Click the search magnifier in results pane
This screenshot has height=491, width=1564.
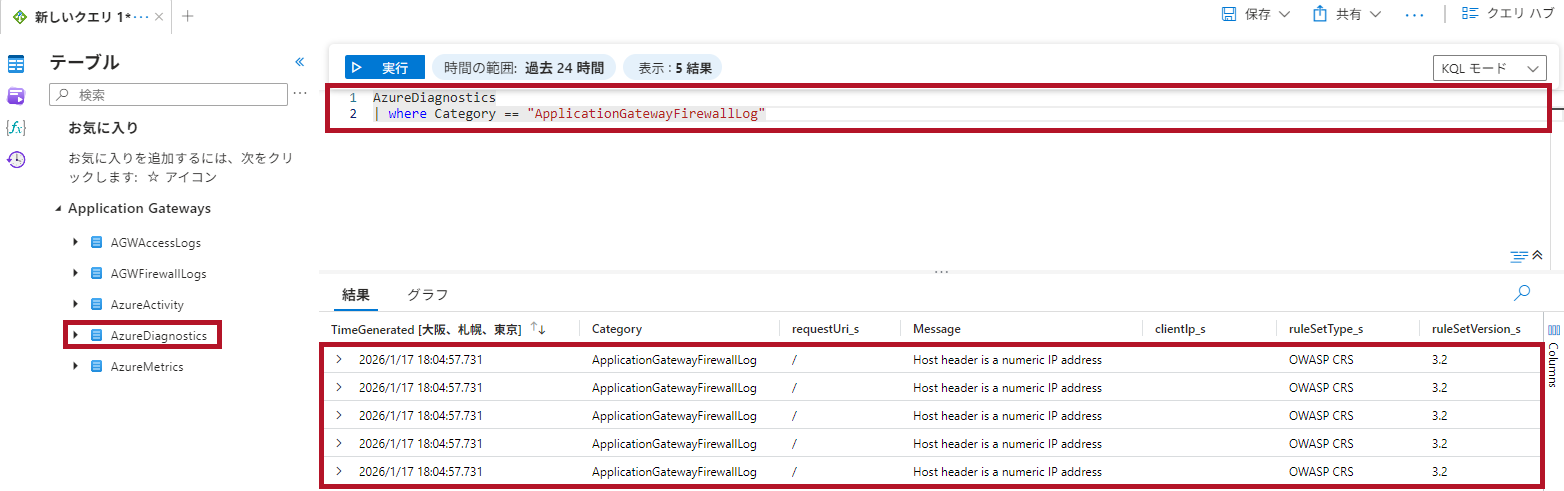tap(1522, 293)
